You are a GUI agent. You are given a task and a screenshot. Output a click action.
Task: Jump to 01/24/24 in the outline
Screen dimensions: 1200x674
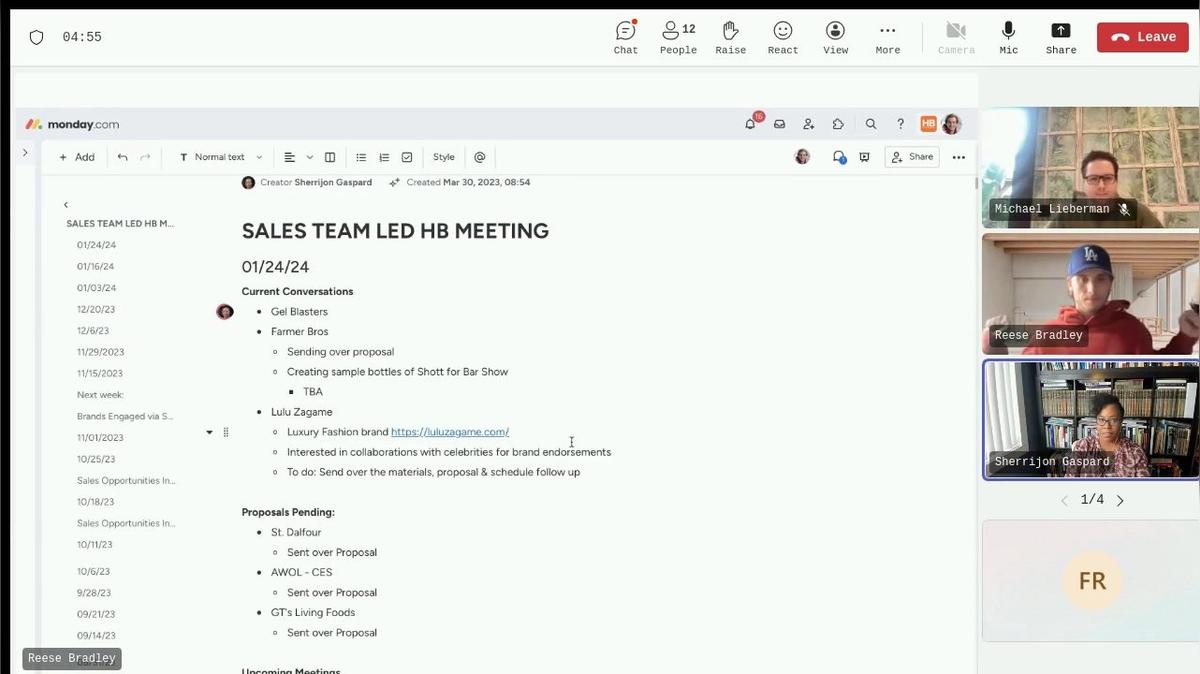(96, 245)
